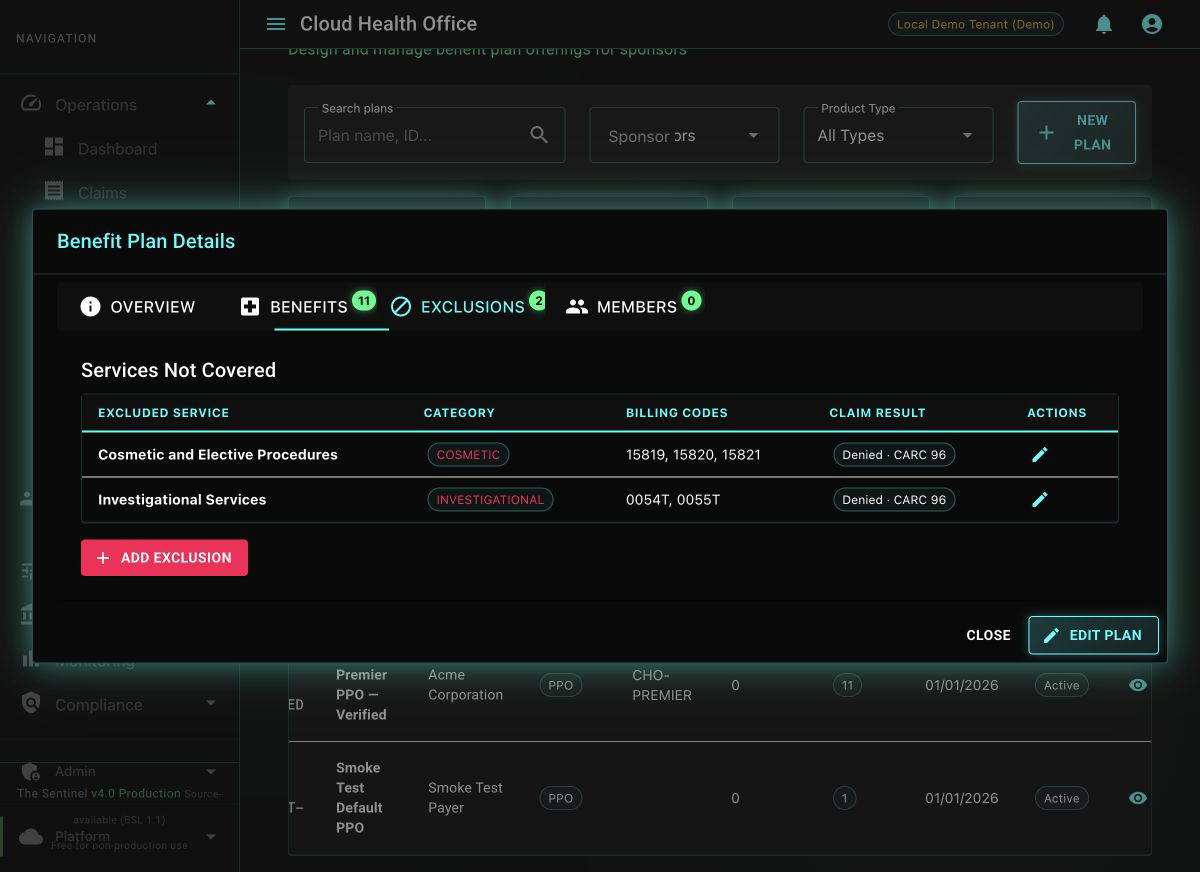Click the COSMETIC category chip
The image size is (1200, 872).
(x=468, y=455)
